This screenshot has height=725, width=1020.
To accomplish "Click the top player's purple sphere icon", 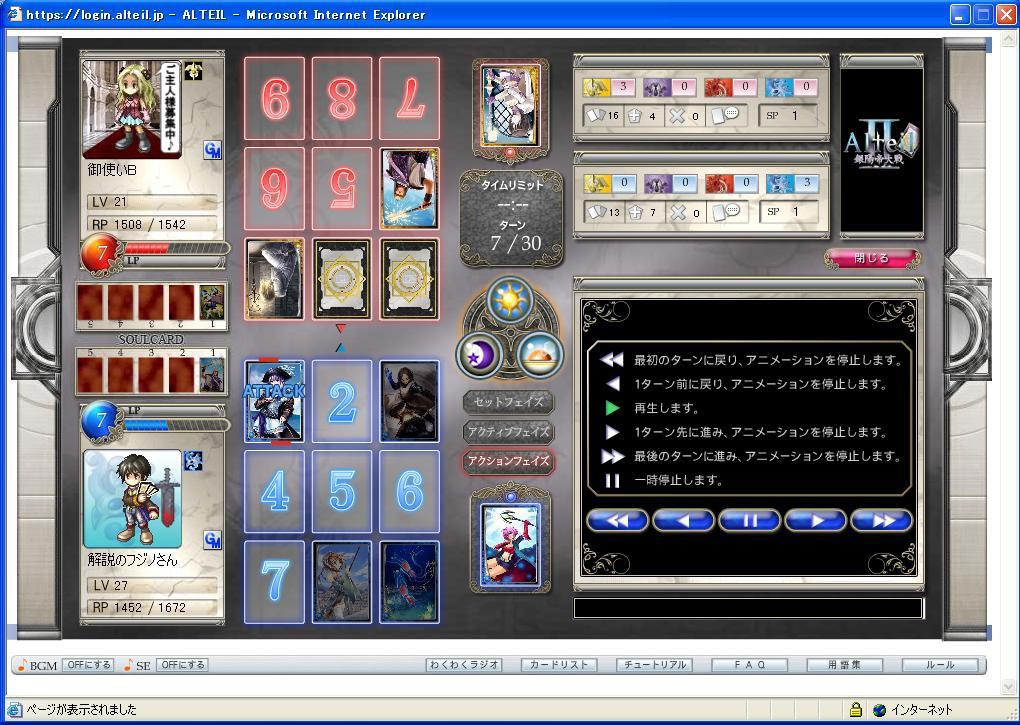I will pyautogui.click(x=657, y=86).
